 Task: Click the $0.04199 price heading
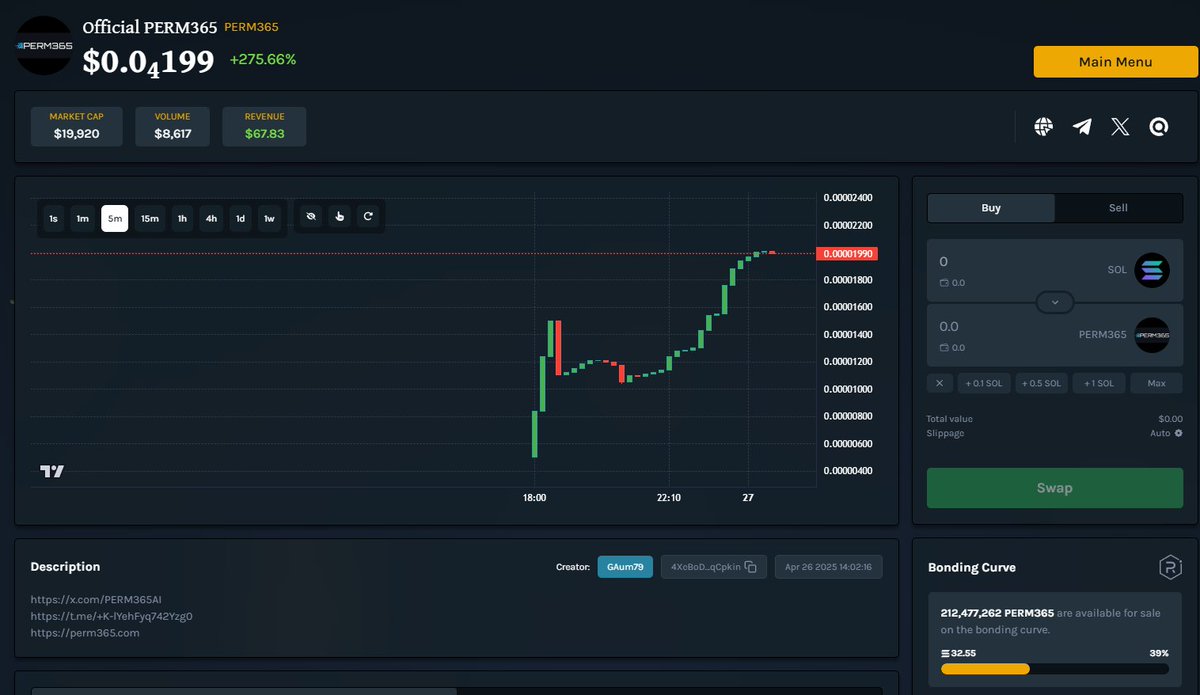(x=148, y=61)
